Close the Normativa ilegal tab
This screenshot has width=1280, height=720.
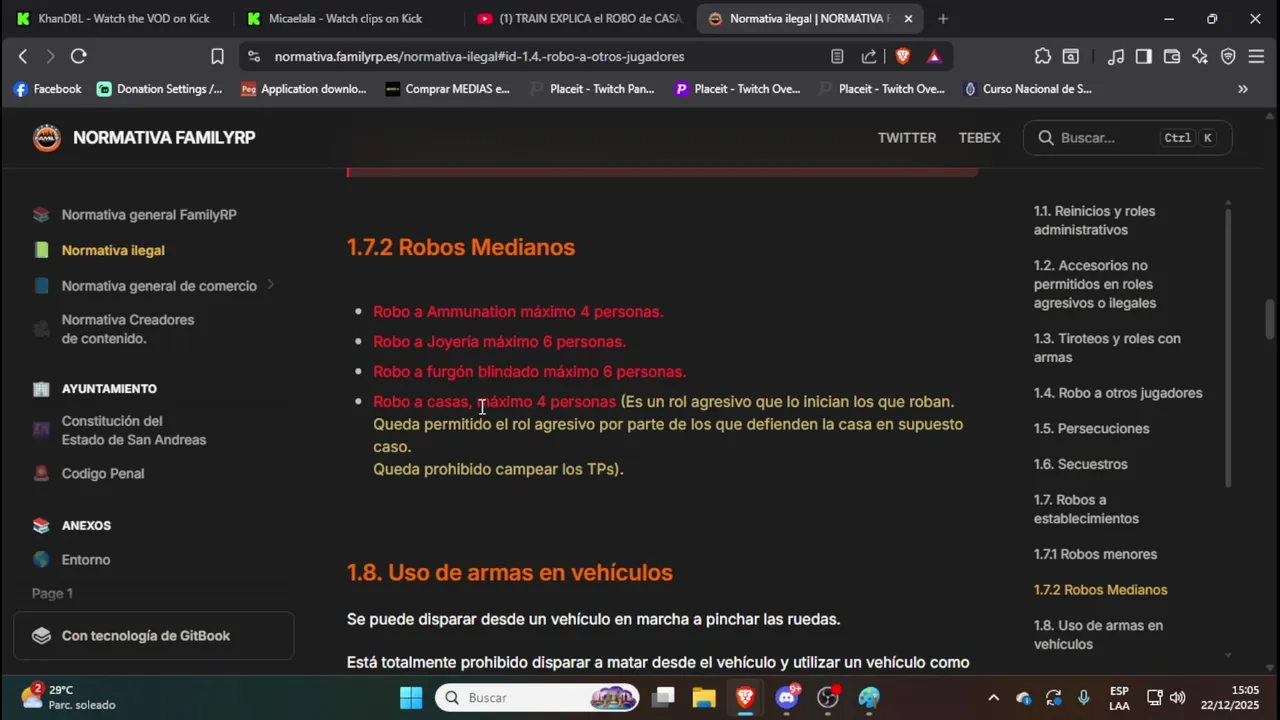click(908, 18)
